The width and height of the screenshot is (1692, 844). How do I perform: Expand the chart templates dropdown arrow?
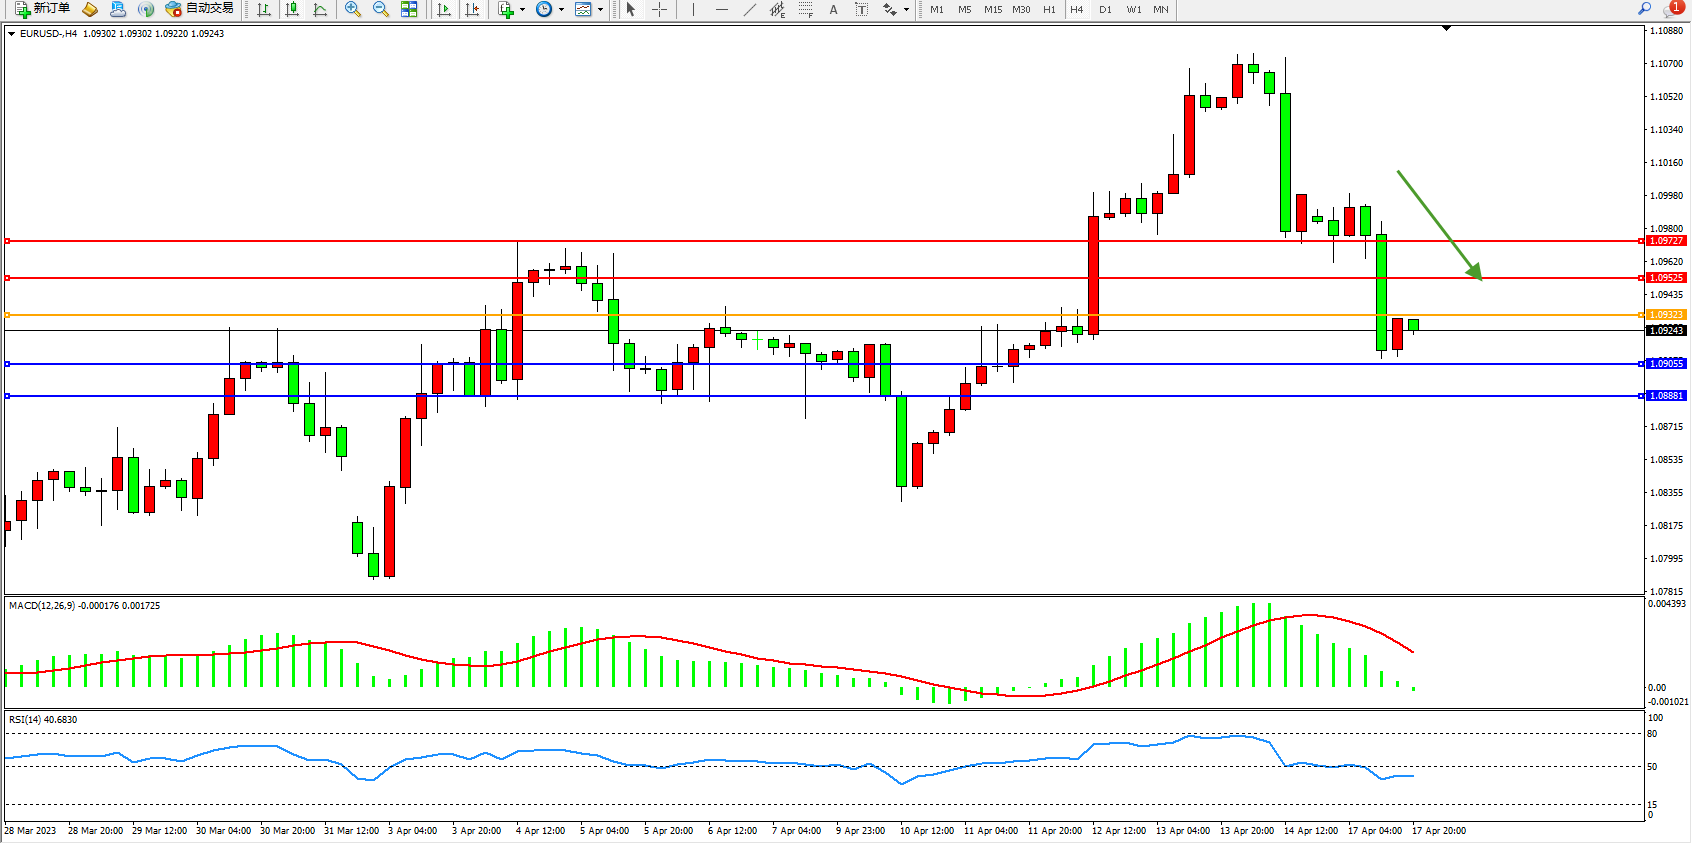coord(600,9)
